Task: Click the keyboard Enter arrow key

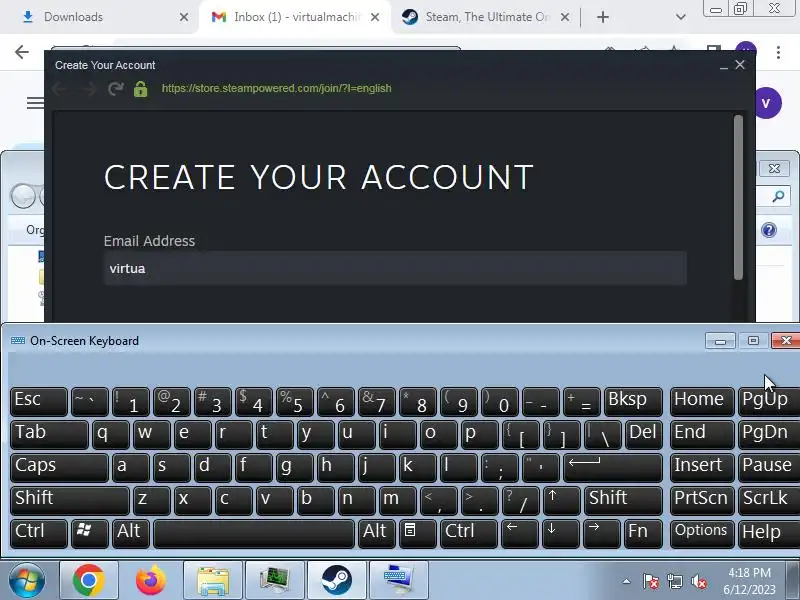Action: pos(613,468)
